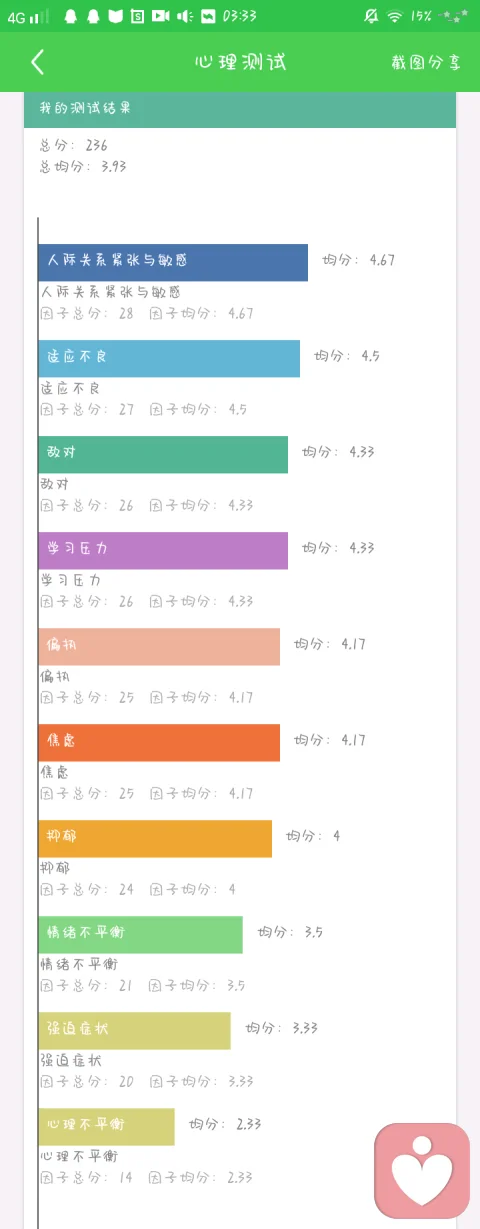
Task: Tap the muted notification bell icon
Action: [x=372, y=16]
